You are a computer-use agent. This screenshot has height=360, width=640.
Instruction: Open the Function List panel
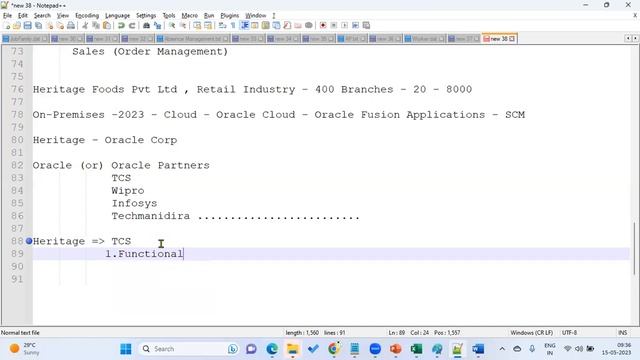[x=287, y=26]
